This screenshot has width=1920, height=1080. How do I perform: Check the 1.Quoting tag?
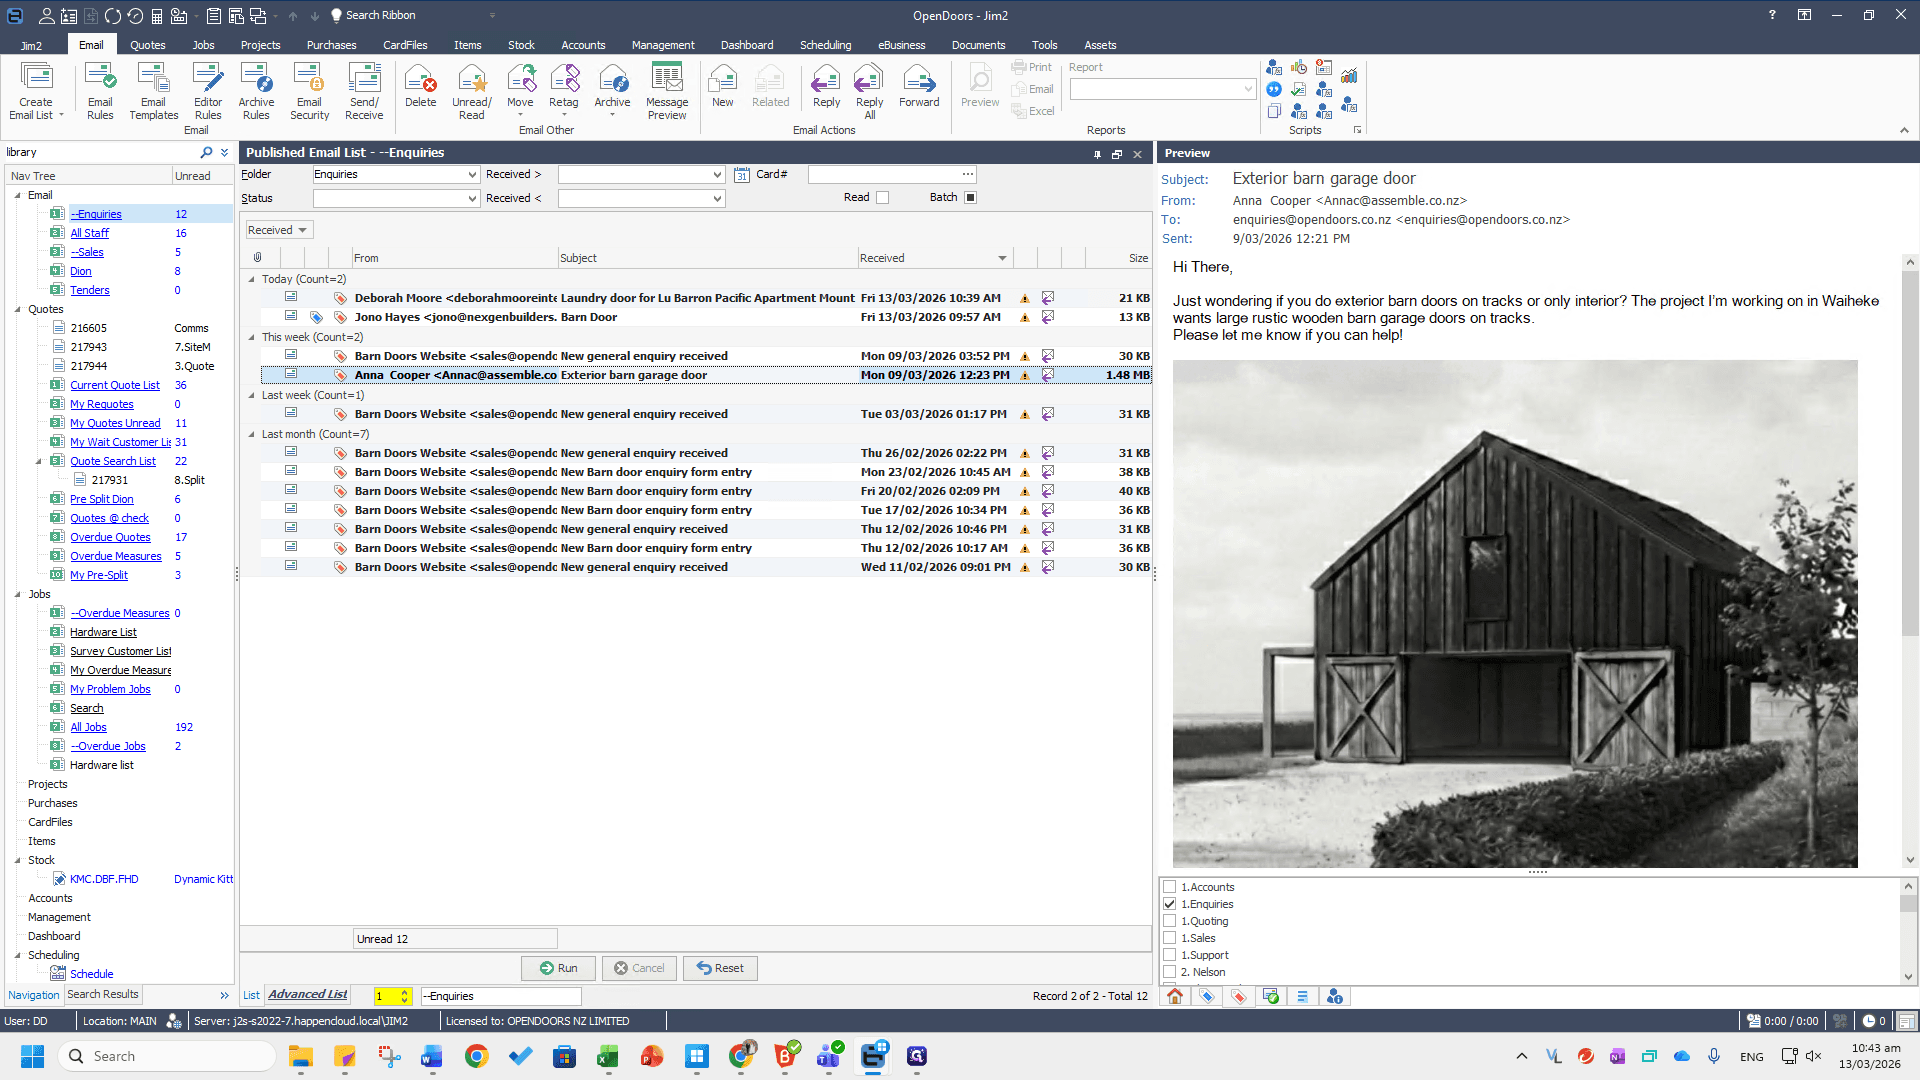1169,921
